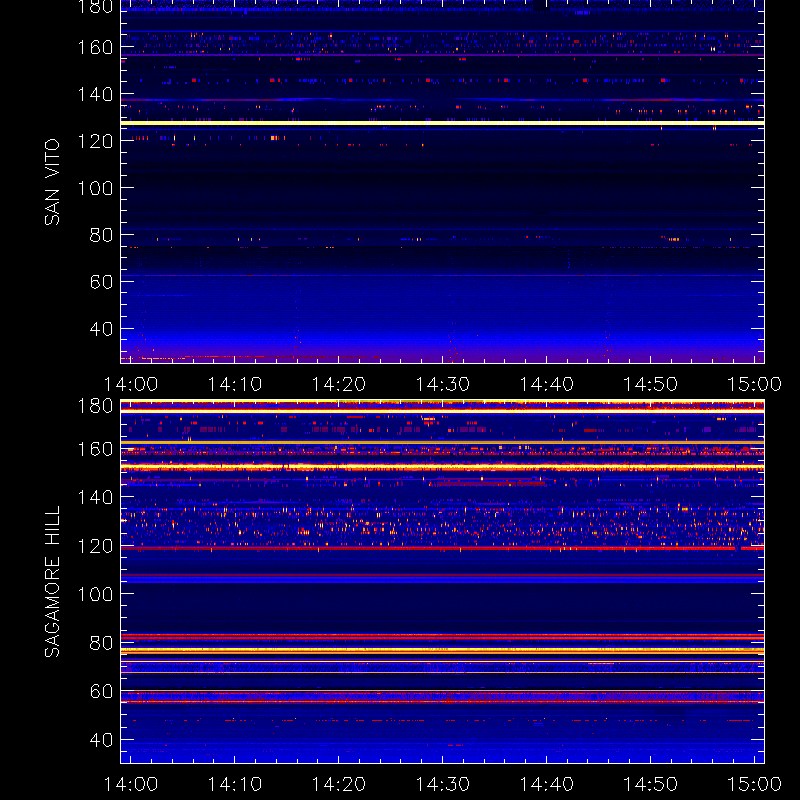This screenshot has width=800, height=800.
Task: Click the 14:30 time label under San Vito plot
Action: (443, 384)
